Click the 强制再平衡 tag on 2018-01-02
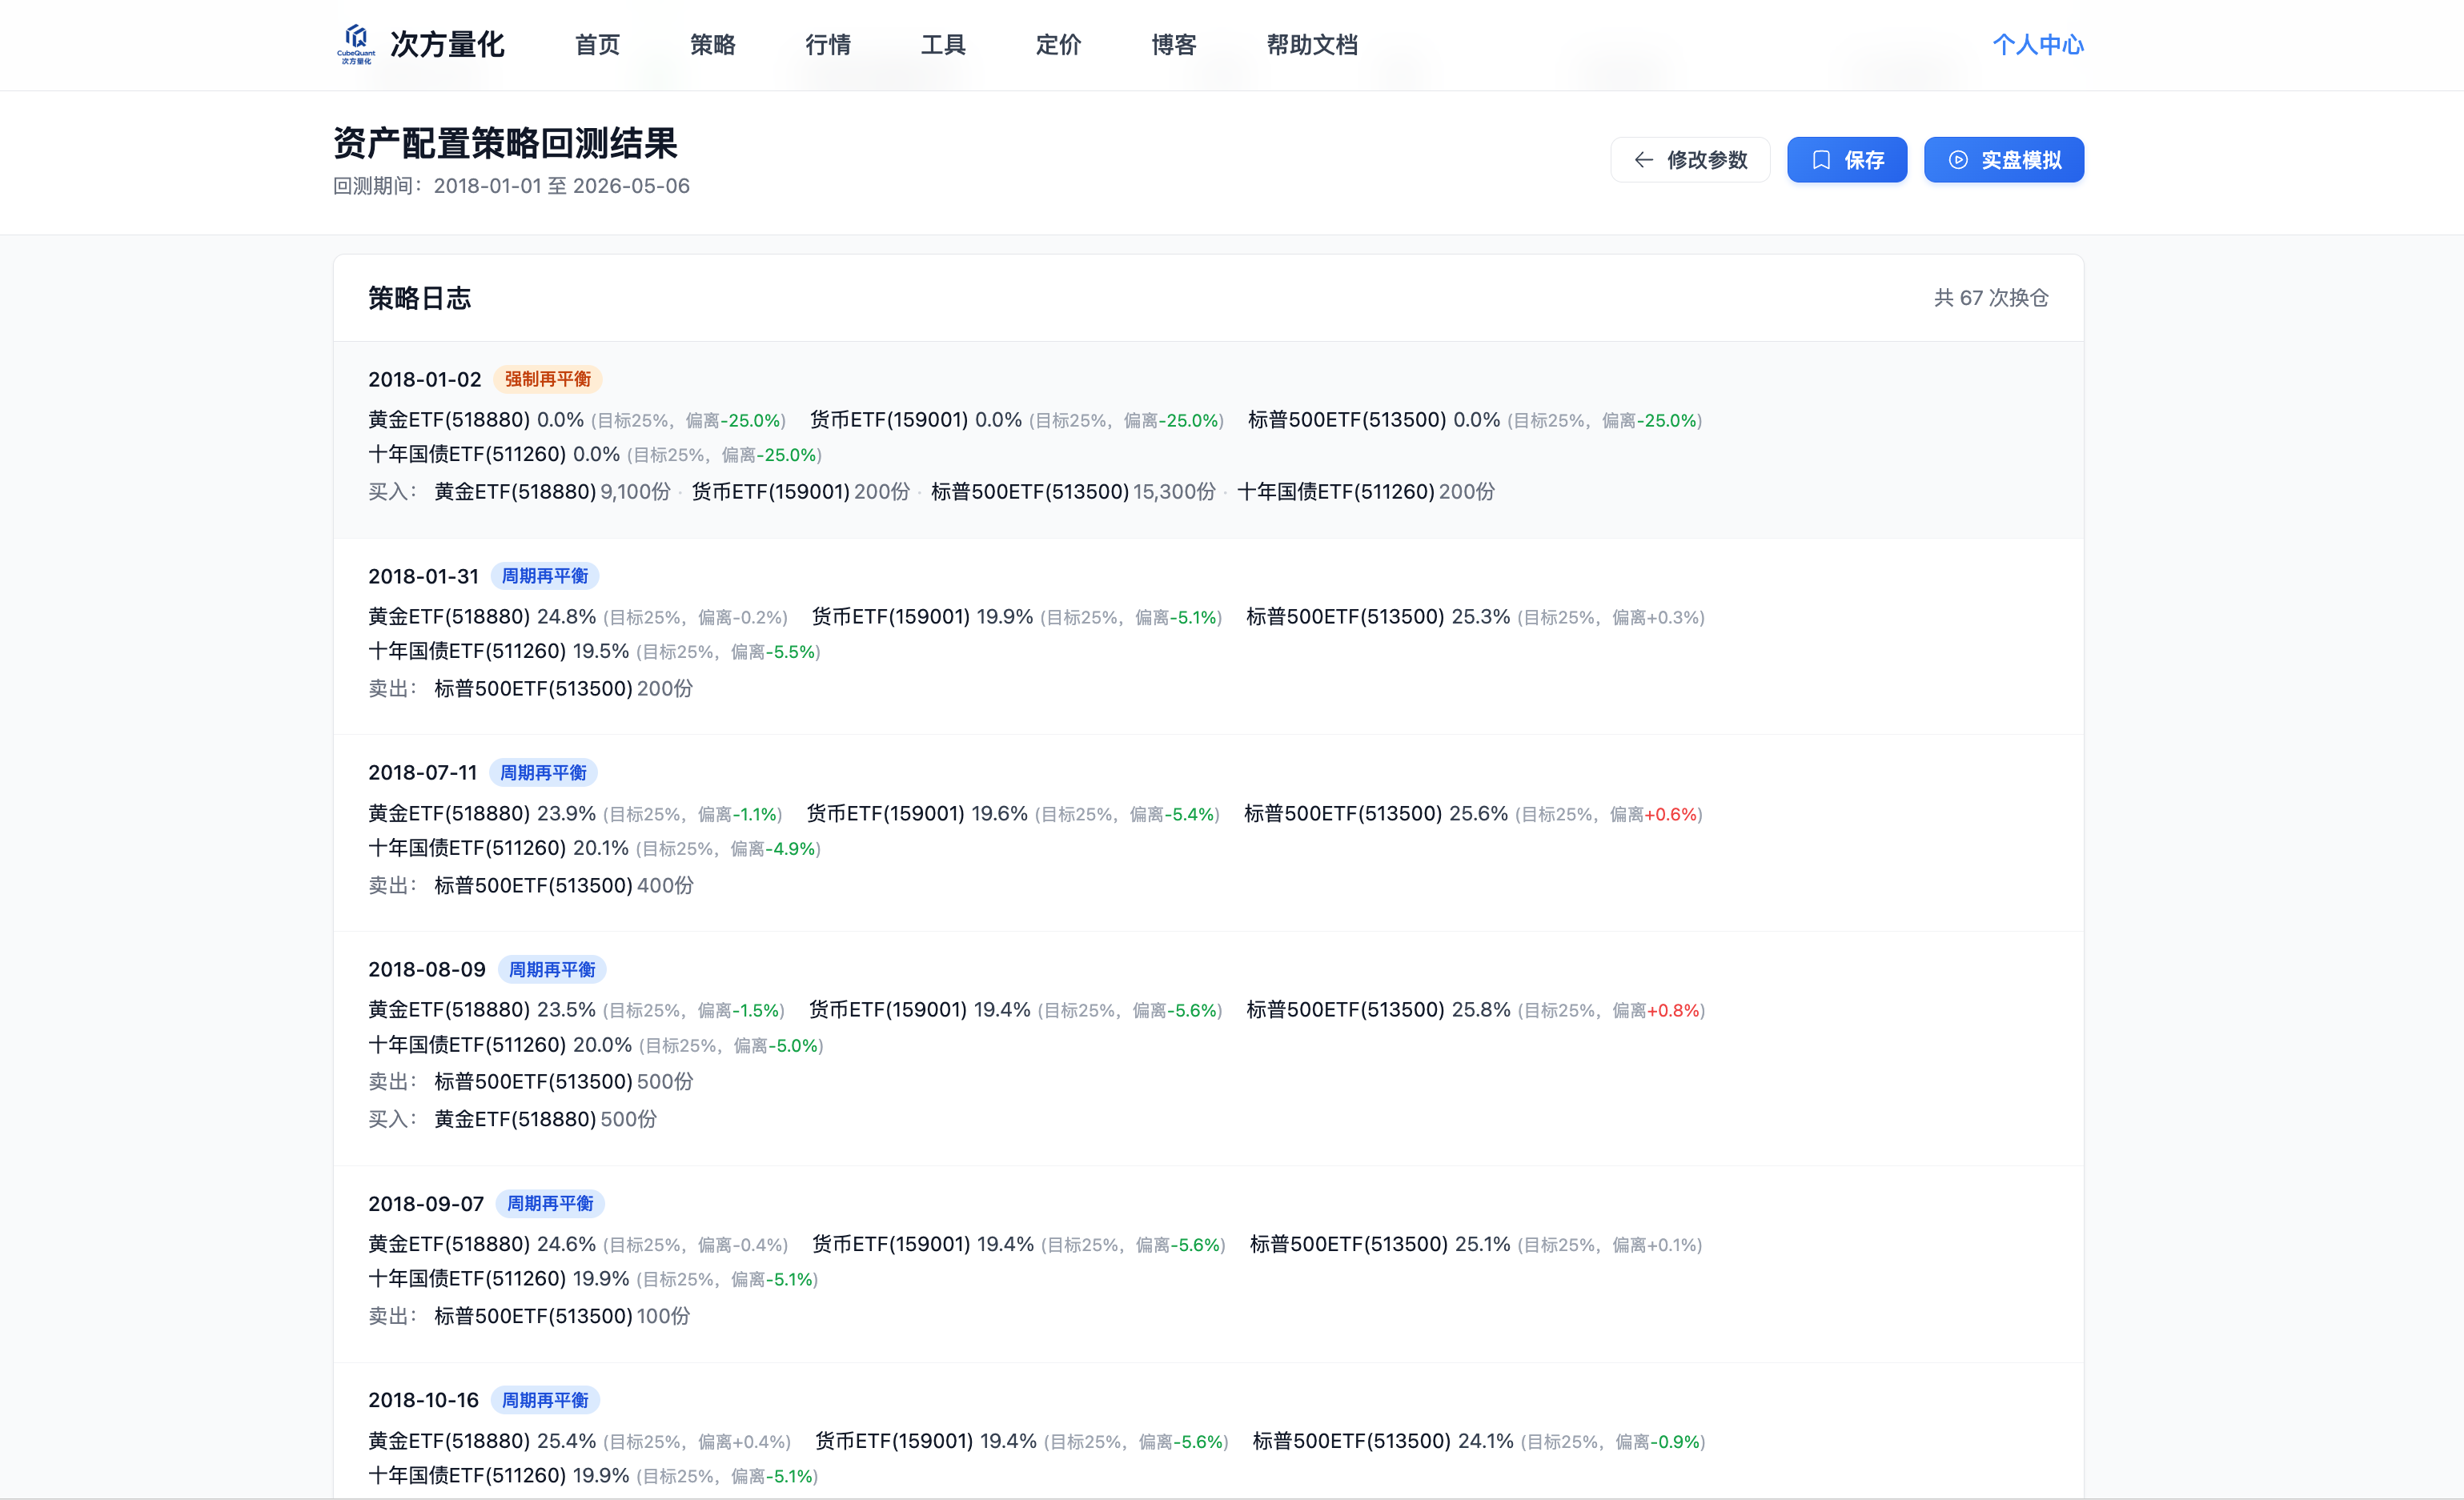This screenshot has width=2464, height=1500. click(547, 379)
